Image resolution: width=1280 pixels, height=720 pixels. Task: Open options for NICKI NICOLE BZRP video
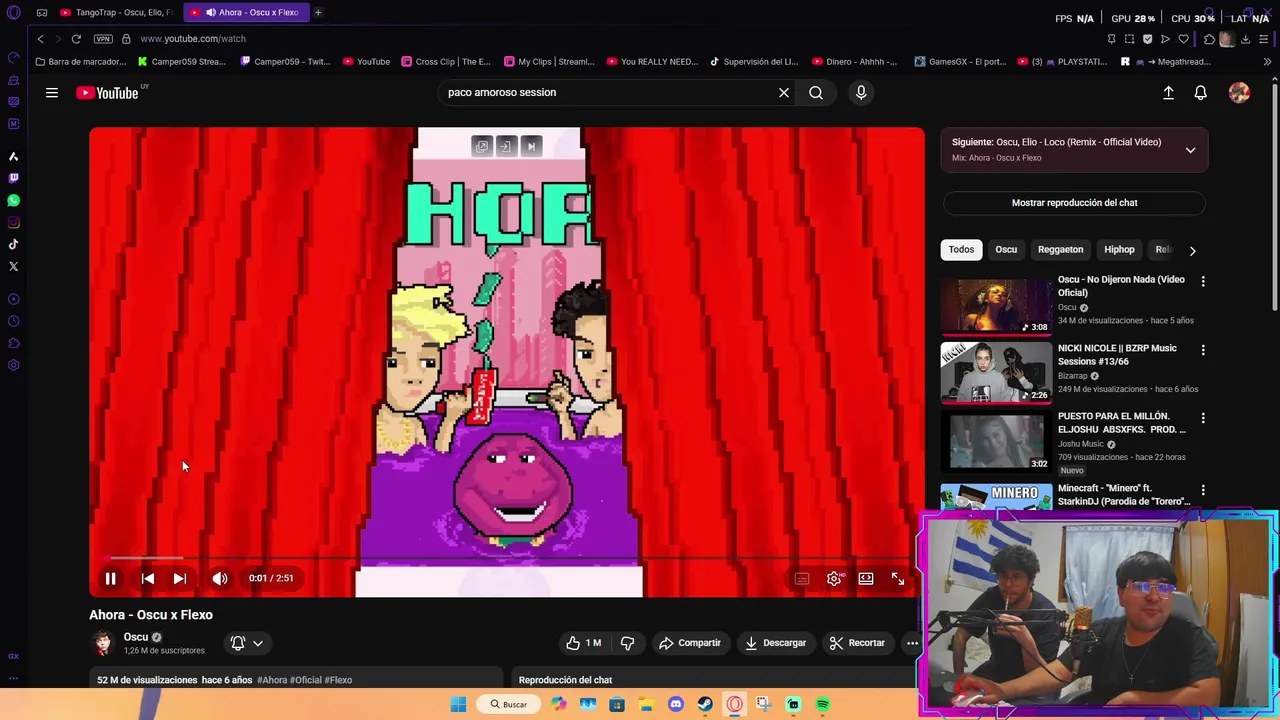pos(1203,351)
